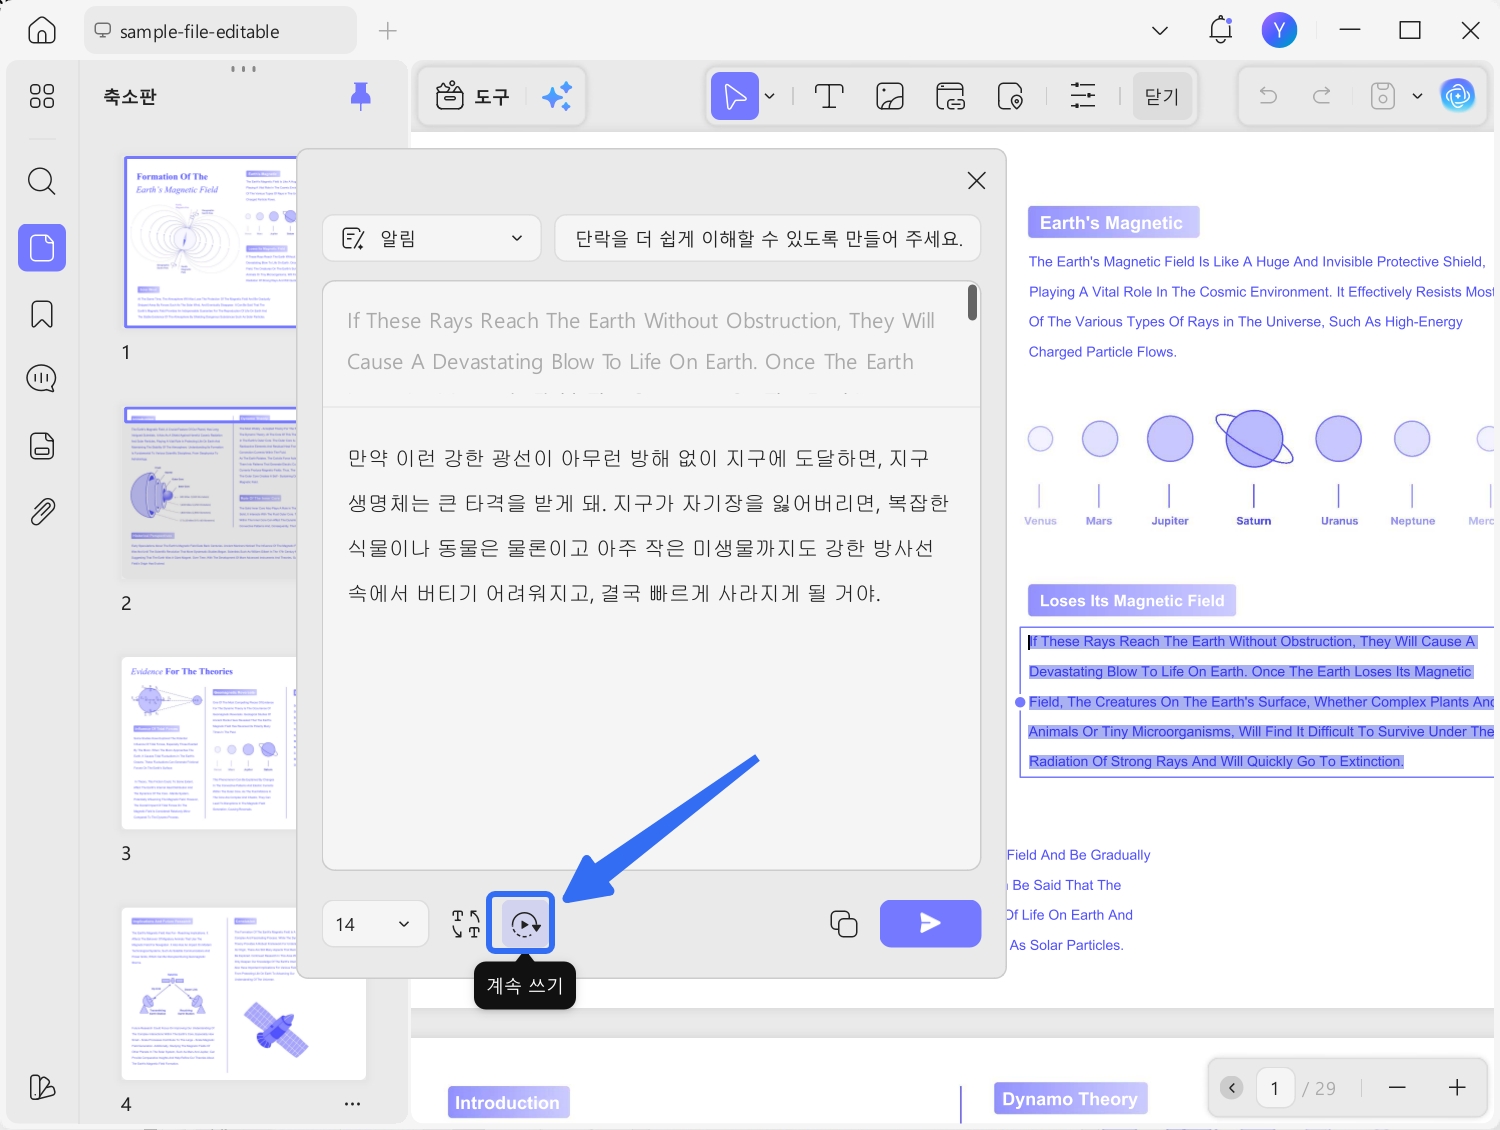Open the user account avatar Y

pos(1279,30)
